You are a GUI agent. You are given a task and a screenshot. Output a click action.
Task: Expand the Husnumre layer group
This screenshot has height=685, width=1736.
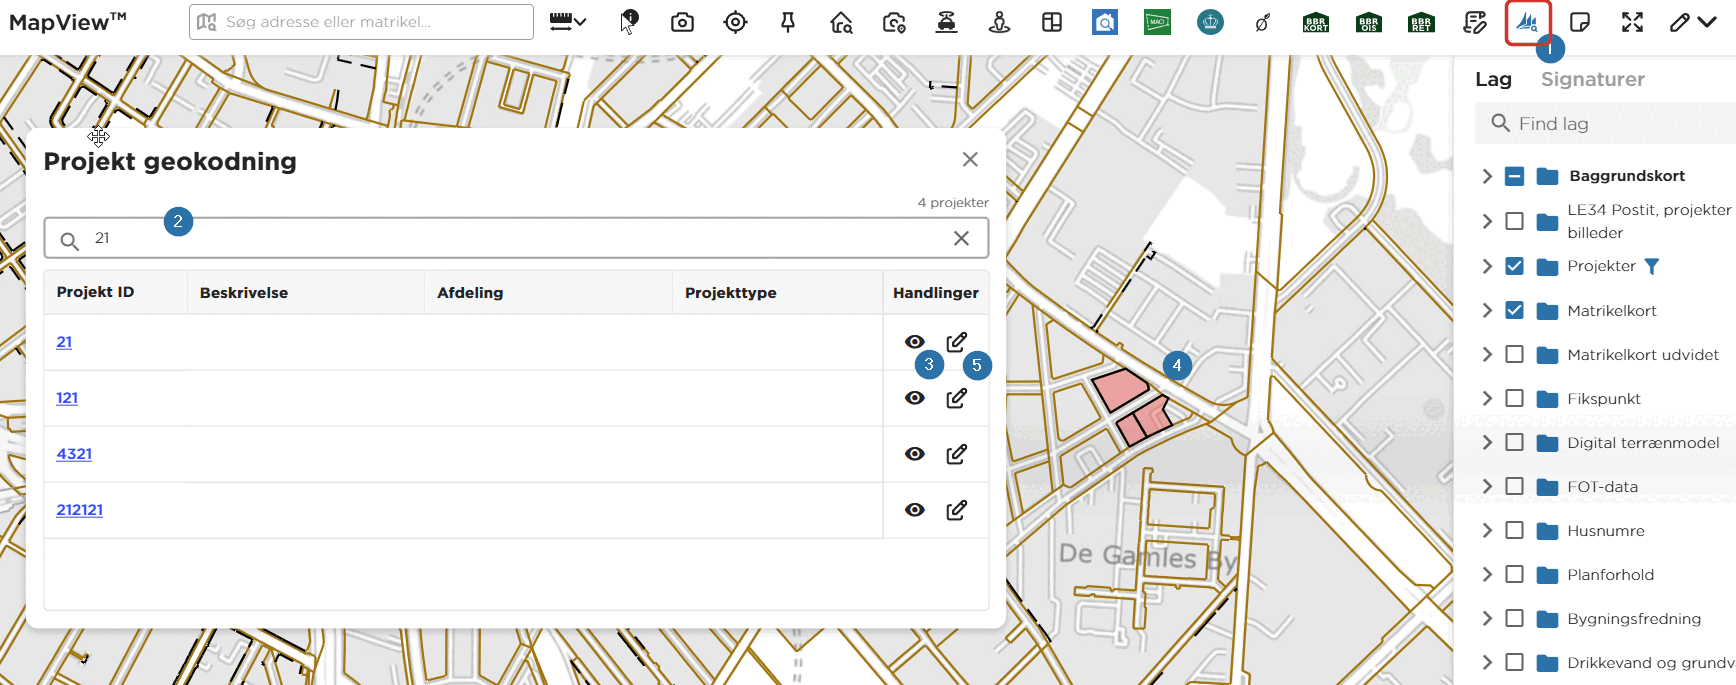1487,530
